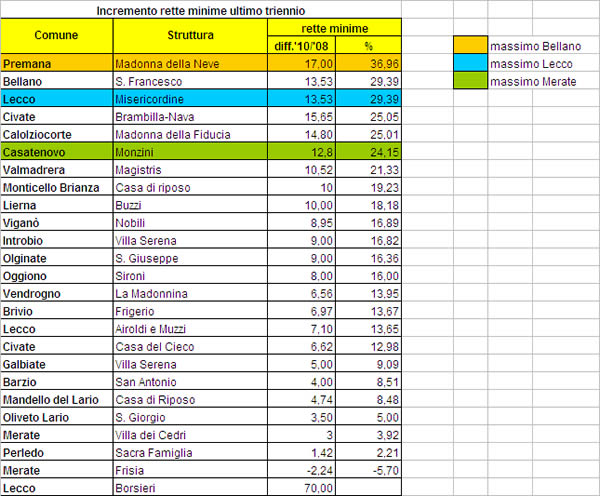Select the 'Barzio' cell
The height and width of the screenshot is (496, 600).
coord(57,381)
